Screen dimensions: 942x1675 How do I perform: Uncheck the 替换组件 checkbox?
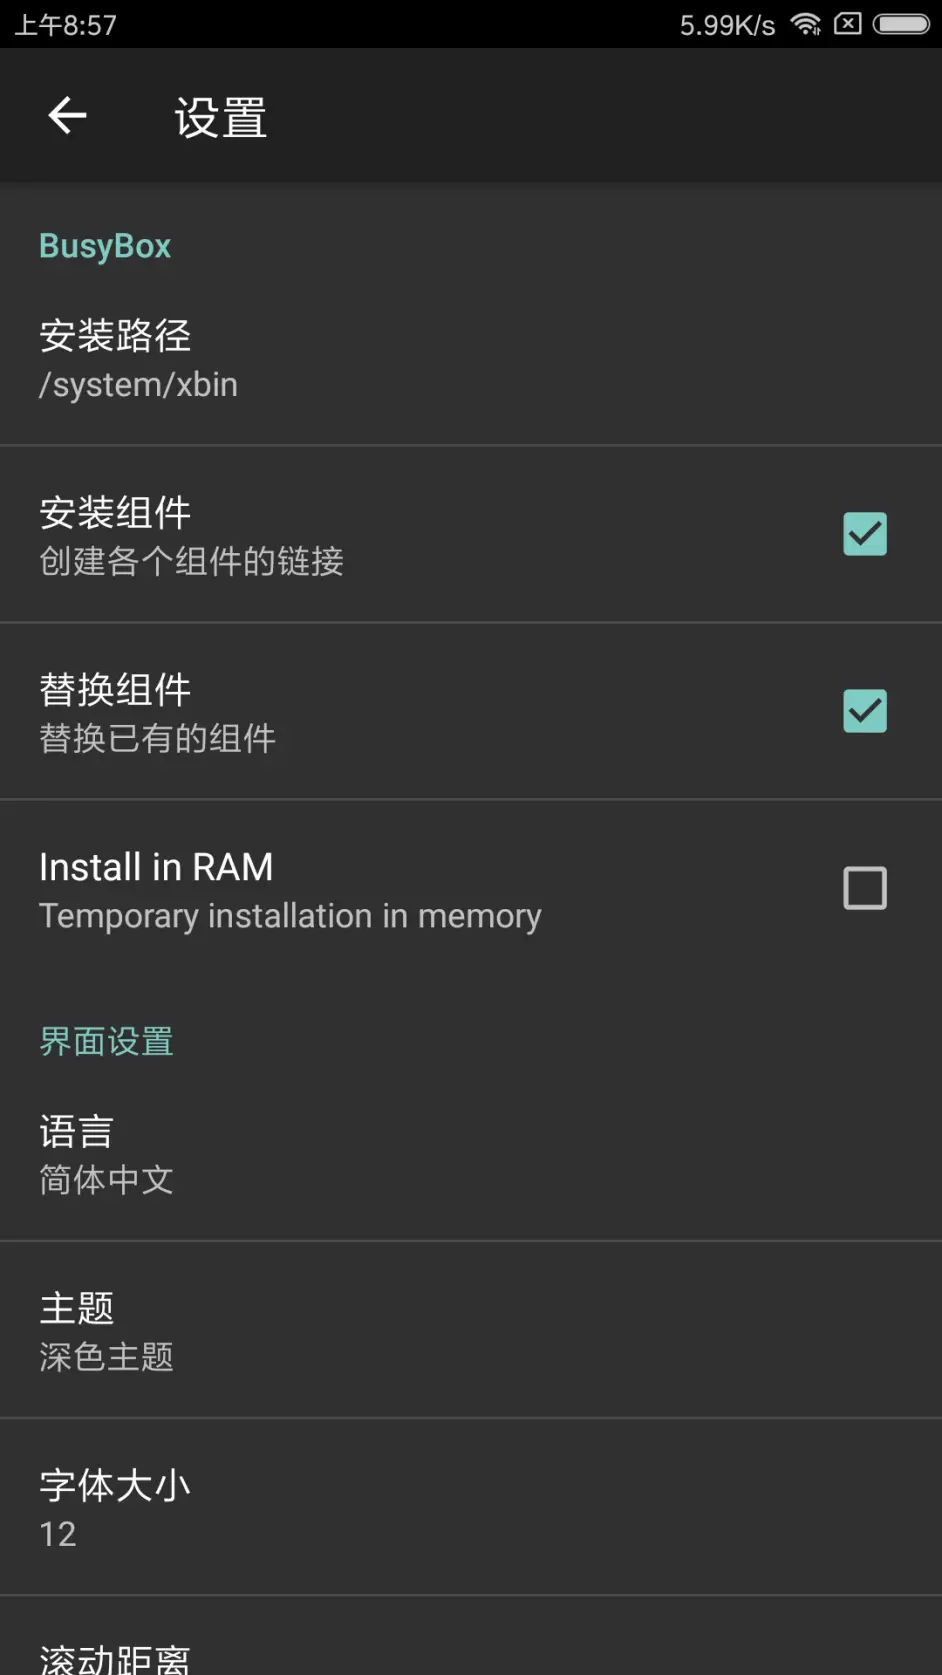[865, 711]
